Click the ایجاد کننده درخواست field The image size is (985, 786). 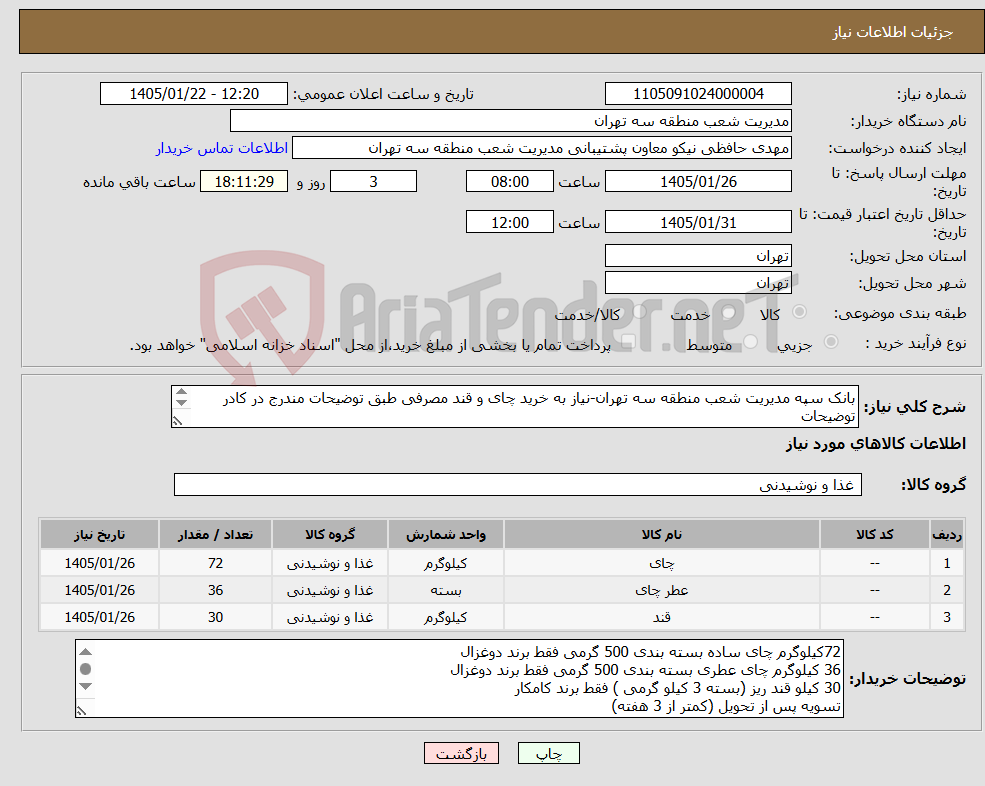(541, 148)
